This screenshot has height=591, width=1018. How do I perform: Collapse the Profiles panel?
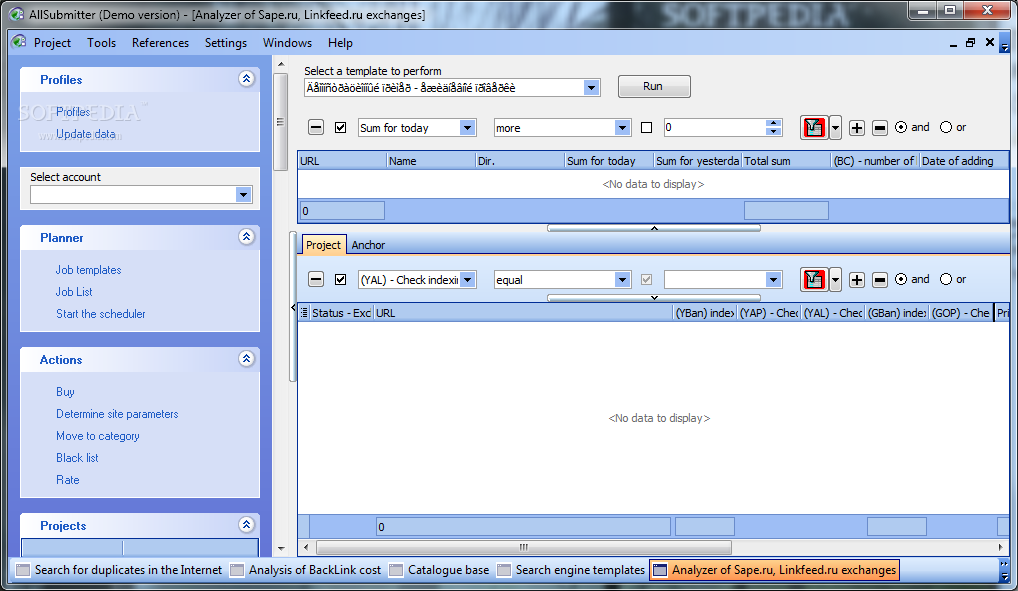pyautogui.click(x=246, y=79)
